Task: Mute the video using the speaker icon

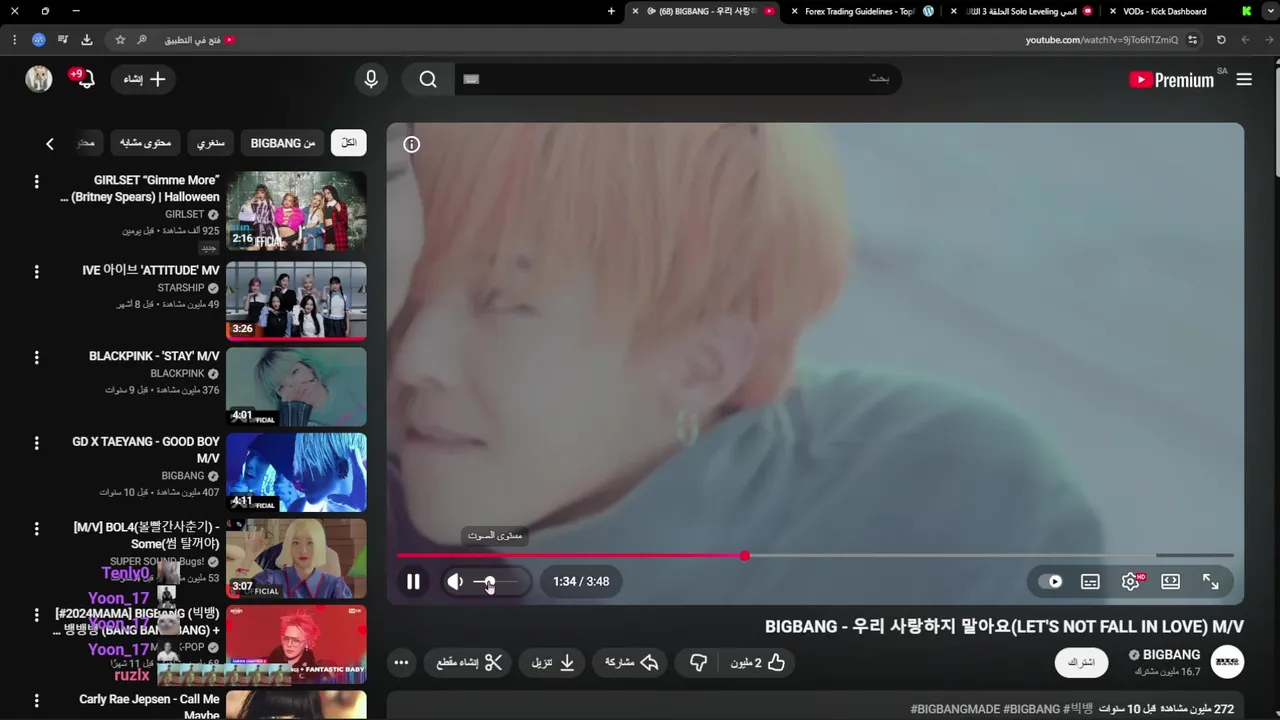Action: point(455,581)
